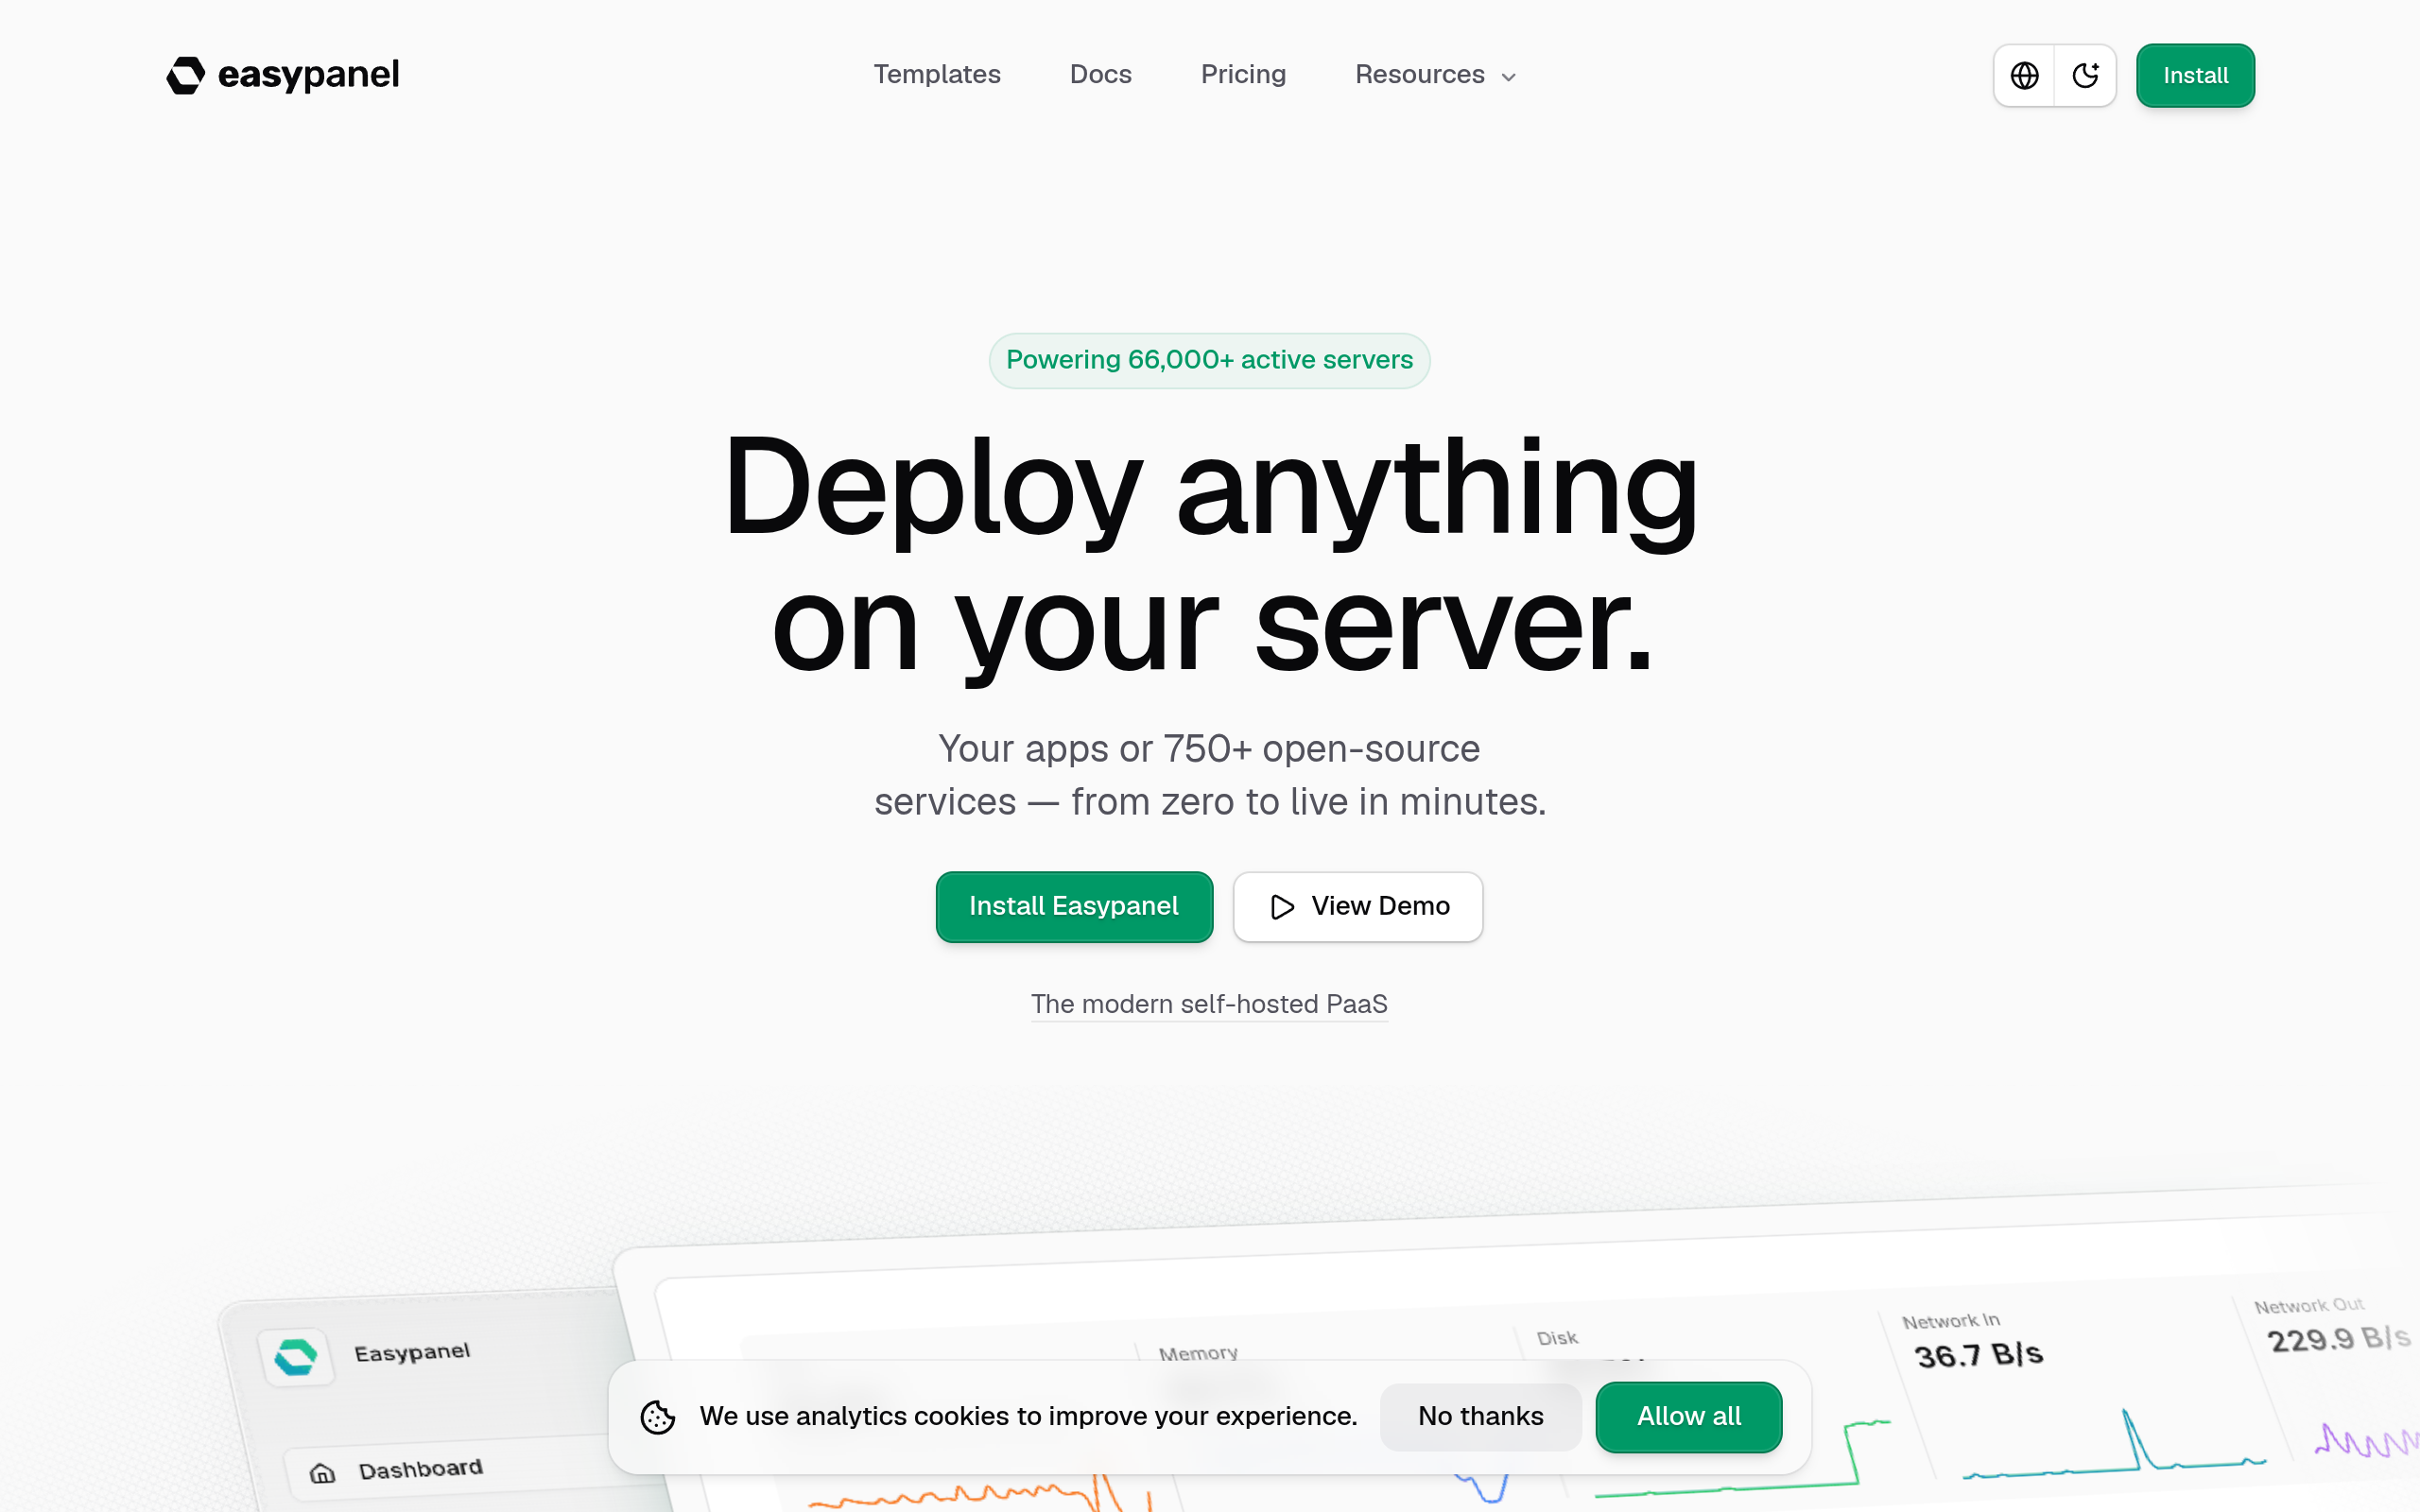This screenshot has height=1512, width=2420.
Task: Click the cookie icon in the banner
Action: [x=658, y=1417]
